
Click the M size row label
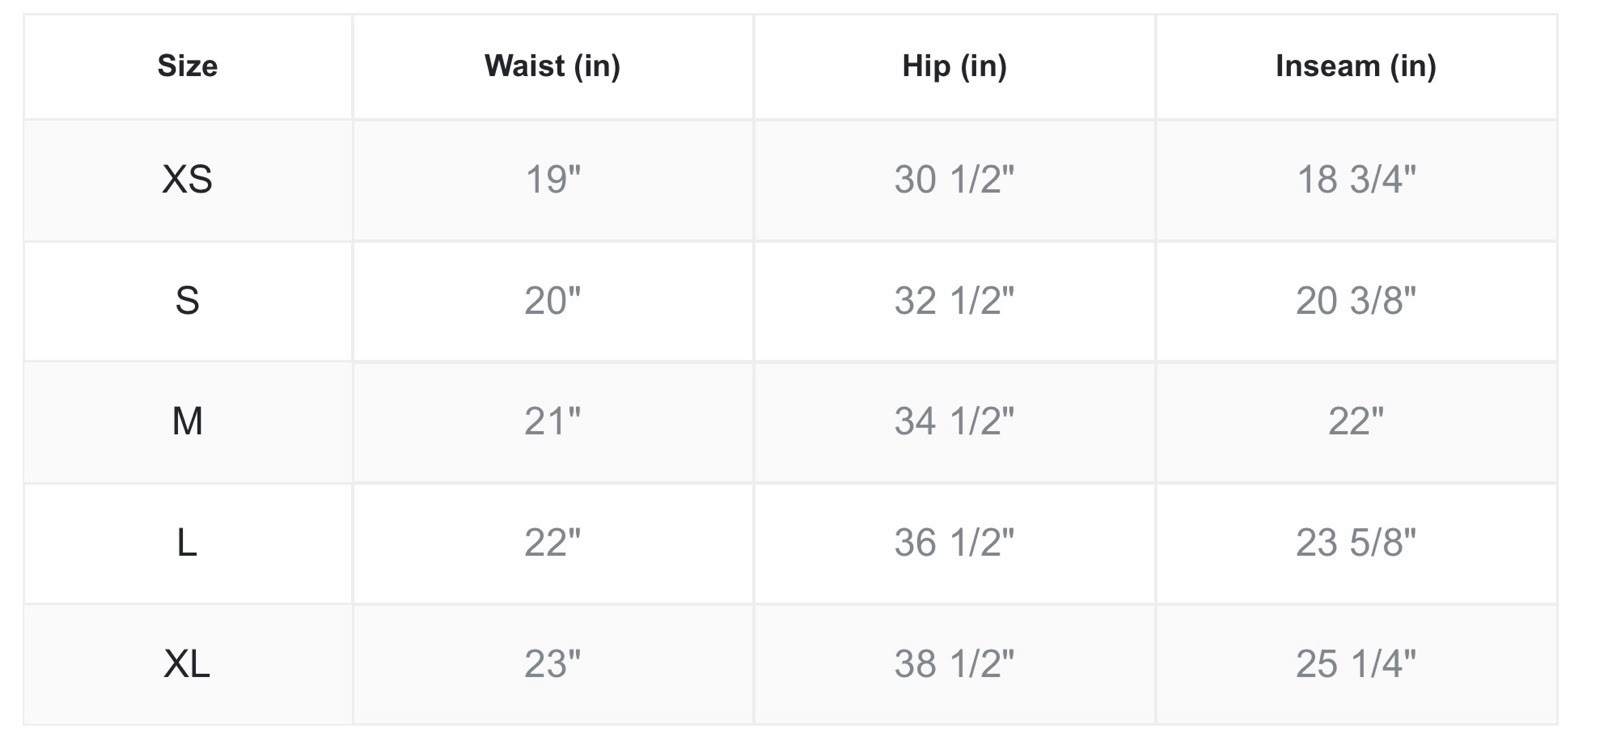point(187,422)
